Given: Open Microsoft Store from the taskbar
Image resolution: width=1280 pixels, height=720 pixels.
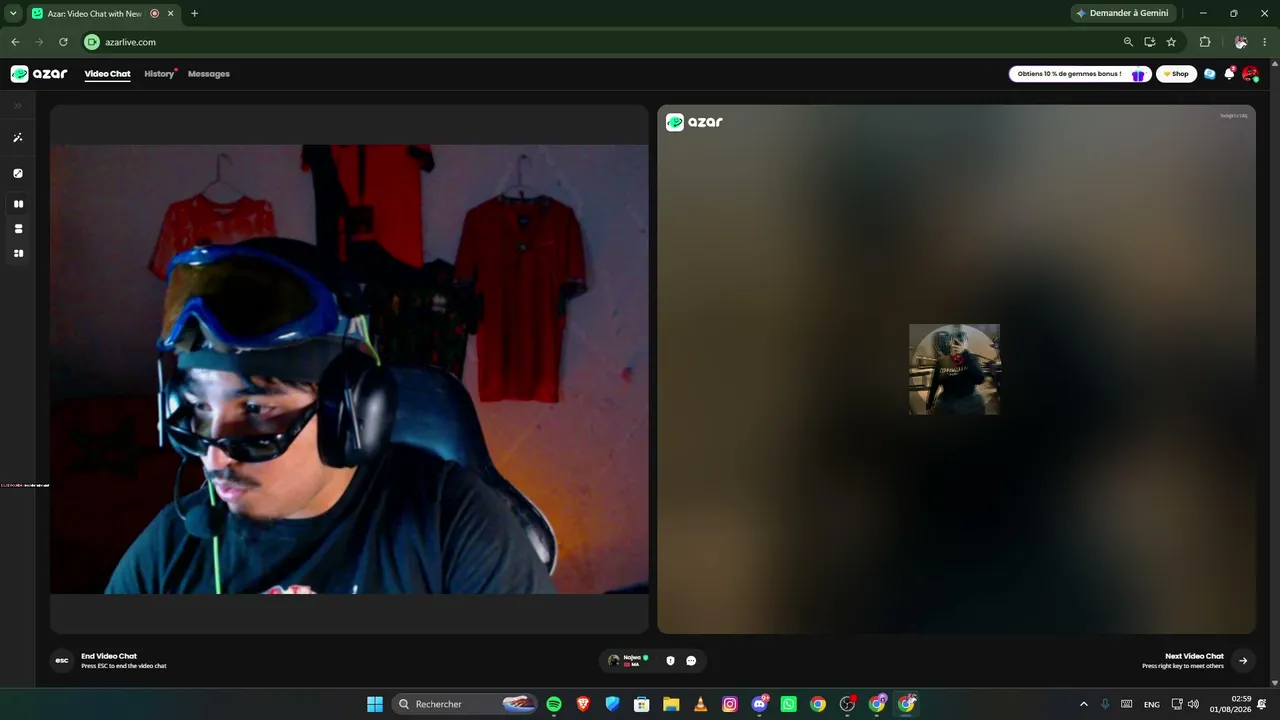Looking at the screenshot, I should pos(642,704).
